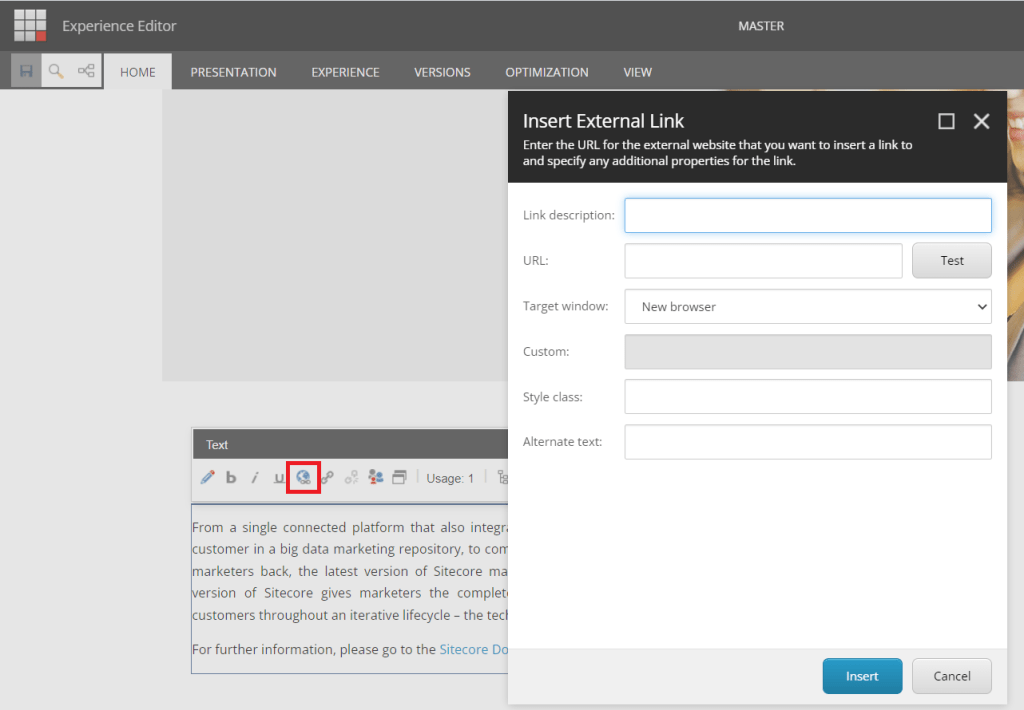
Task: Click Cancel in the link dialog
Action: [951, 676]
